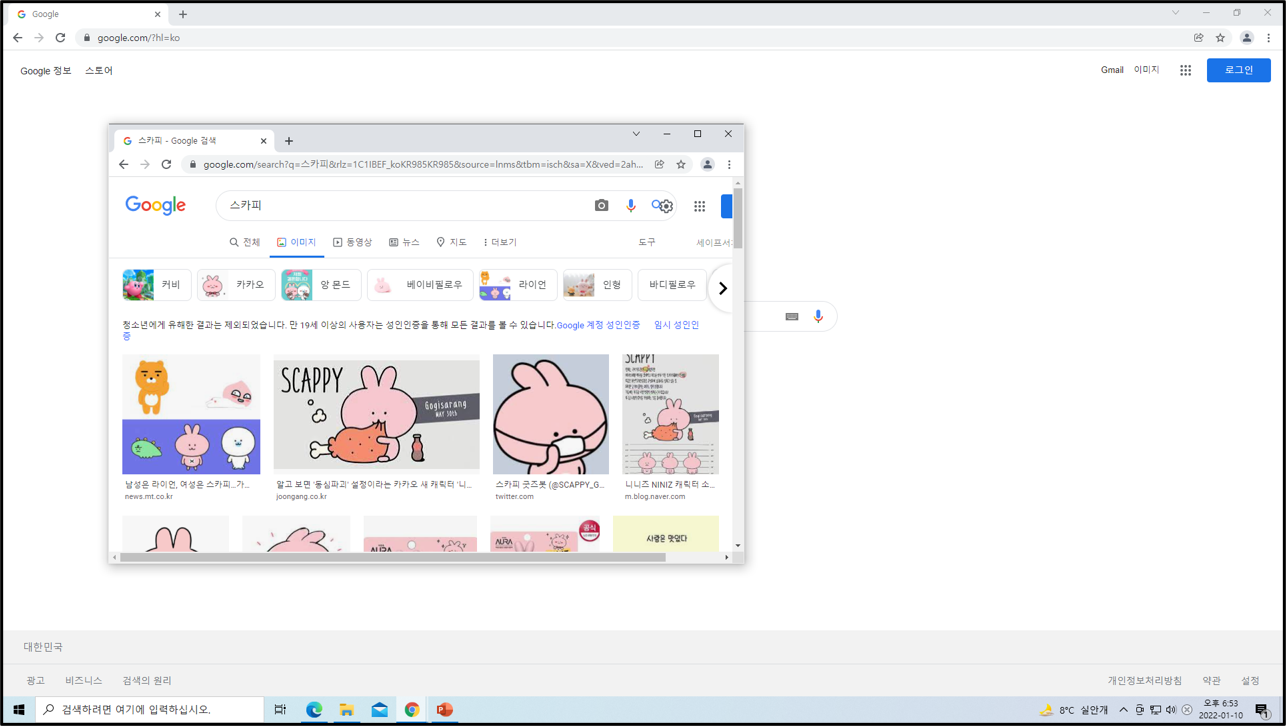Viewport: 1286px width, 726px height.
Task: Switch to 동영상 results tab
Action: click(353, 242)
